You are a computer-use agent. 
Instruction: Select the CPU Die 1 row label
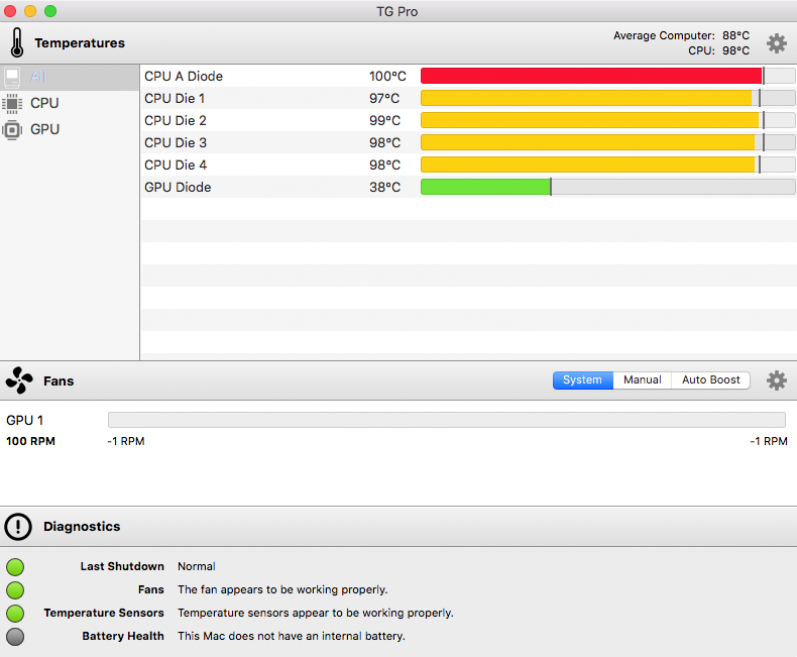[x=174, y=99]
